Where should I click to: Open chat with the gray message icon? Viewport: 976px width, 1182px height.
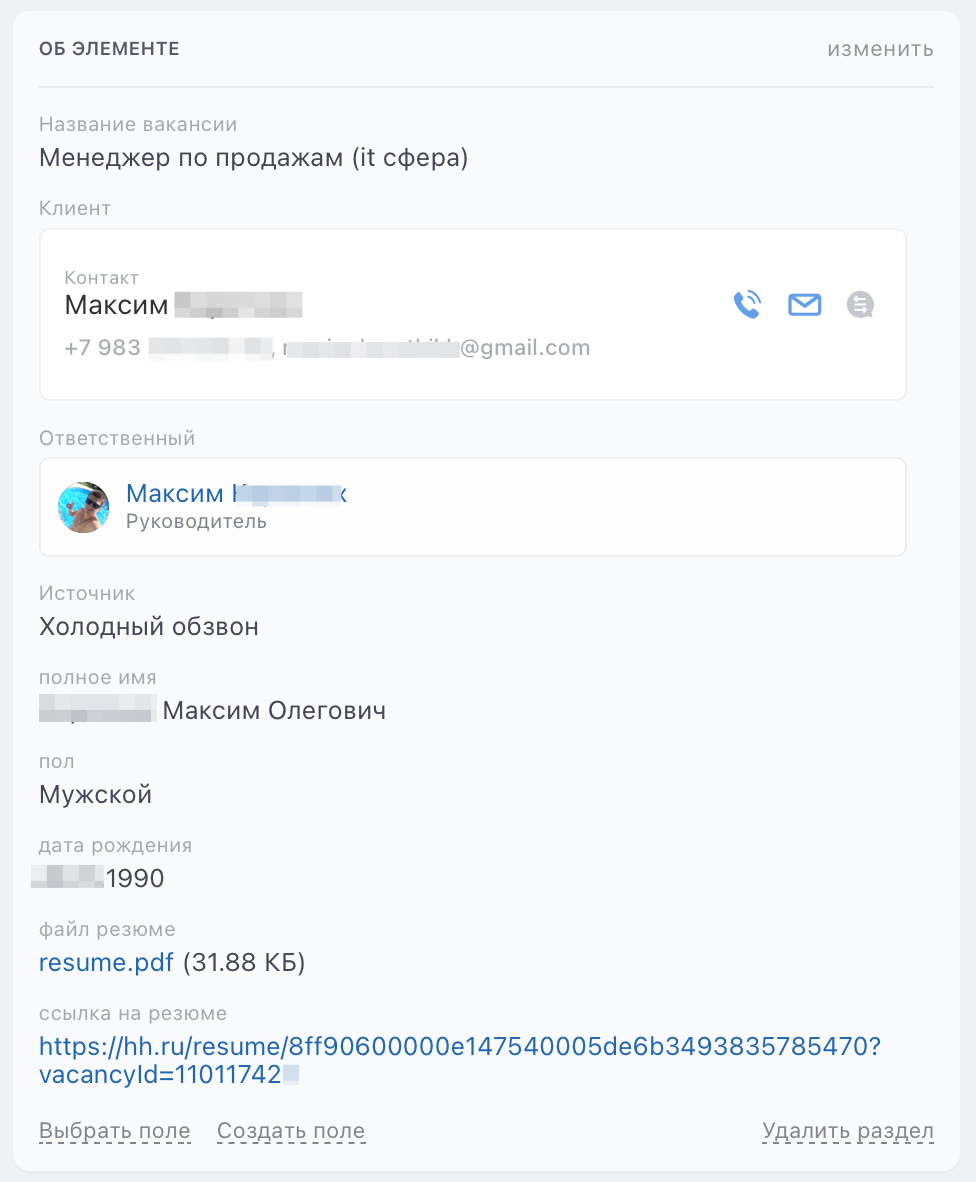860,305
